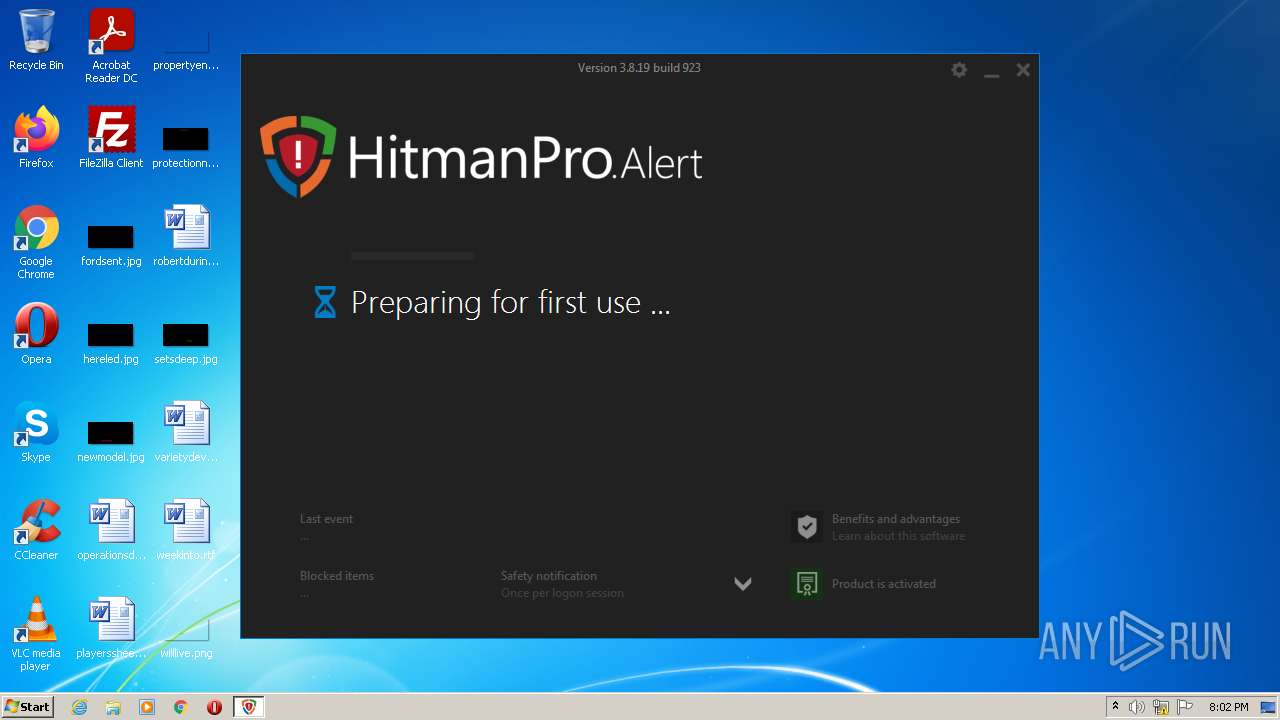Screen dimensions: 1280x720
Task: Open CCleaner desktop shortcut
Action: [x=36, y=530]
